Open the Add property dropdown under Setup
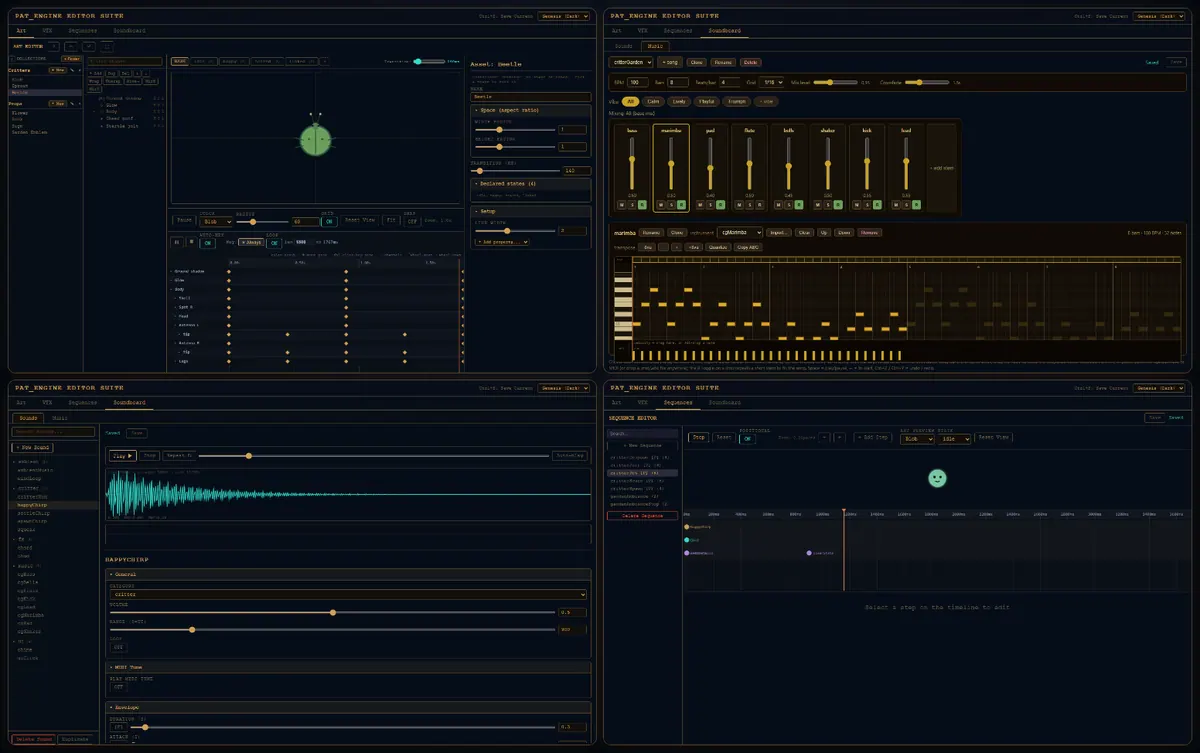Viewport: 1200px width, 753px height. [x=502, y=242]
